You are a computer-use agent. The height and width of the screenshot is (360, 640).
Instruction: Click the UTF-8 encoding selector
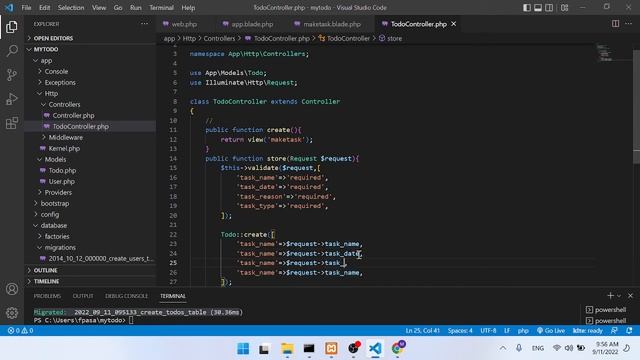tap(488, 331)
